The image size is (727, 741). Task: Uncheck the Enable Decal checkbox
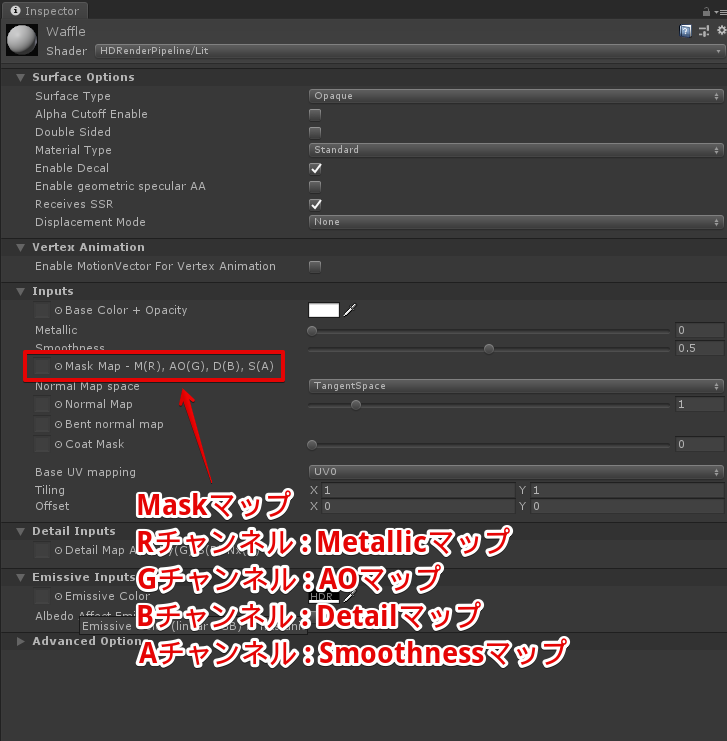(x=315, y=168)
